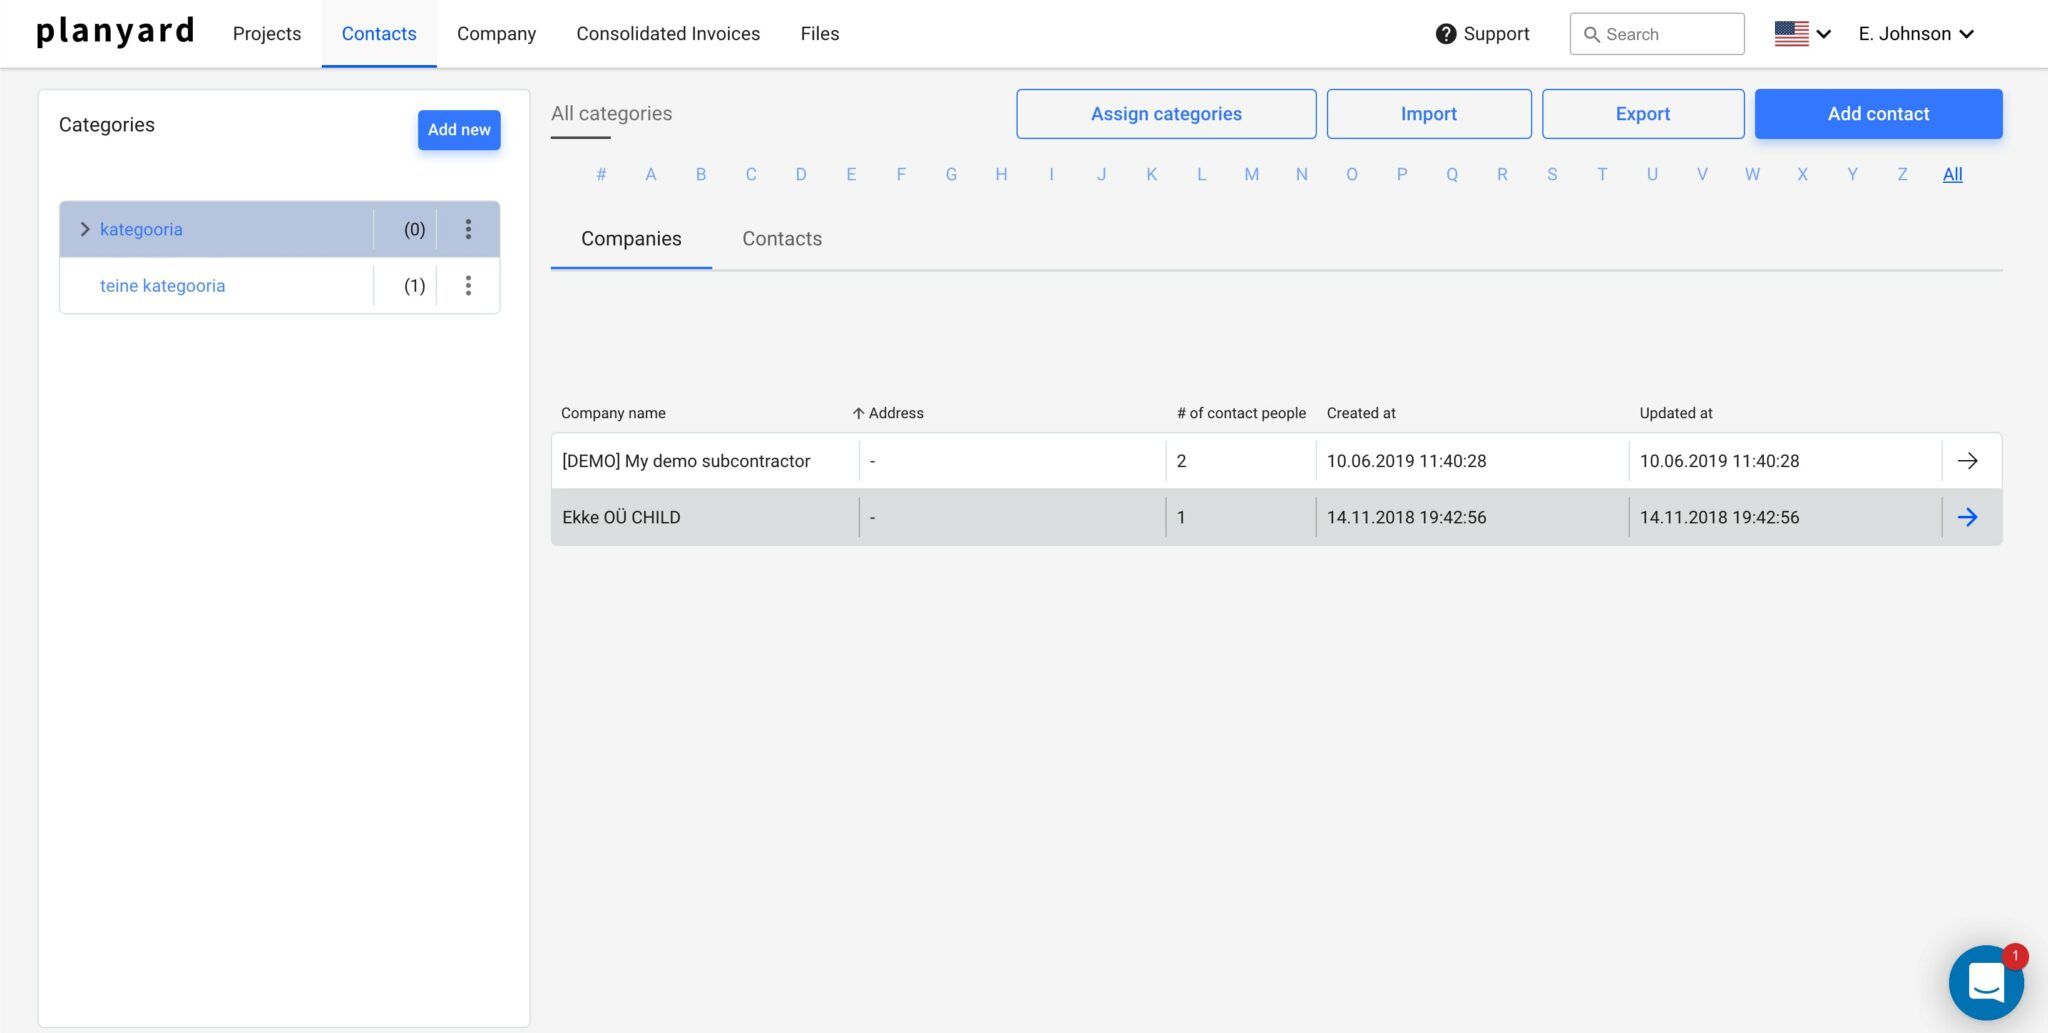2048x1033 pixels.
Task: Filter companies by letter P
Action: [1402, 174]
